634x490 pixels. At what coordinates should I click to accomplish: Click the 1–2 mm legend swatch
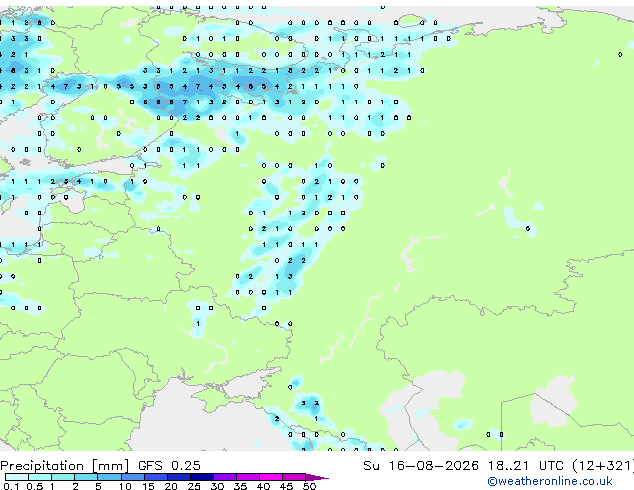click(x=63, y=477)
